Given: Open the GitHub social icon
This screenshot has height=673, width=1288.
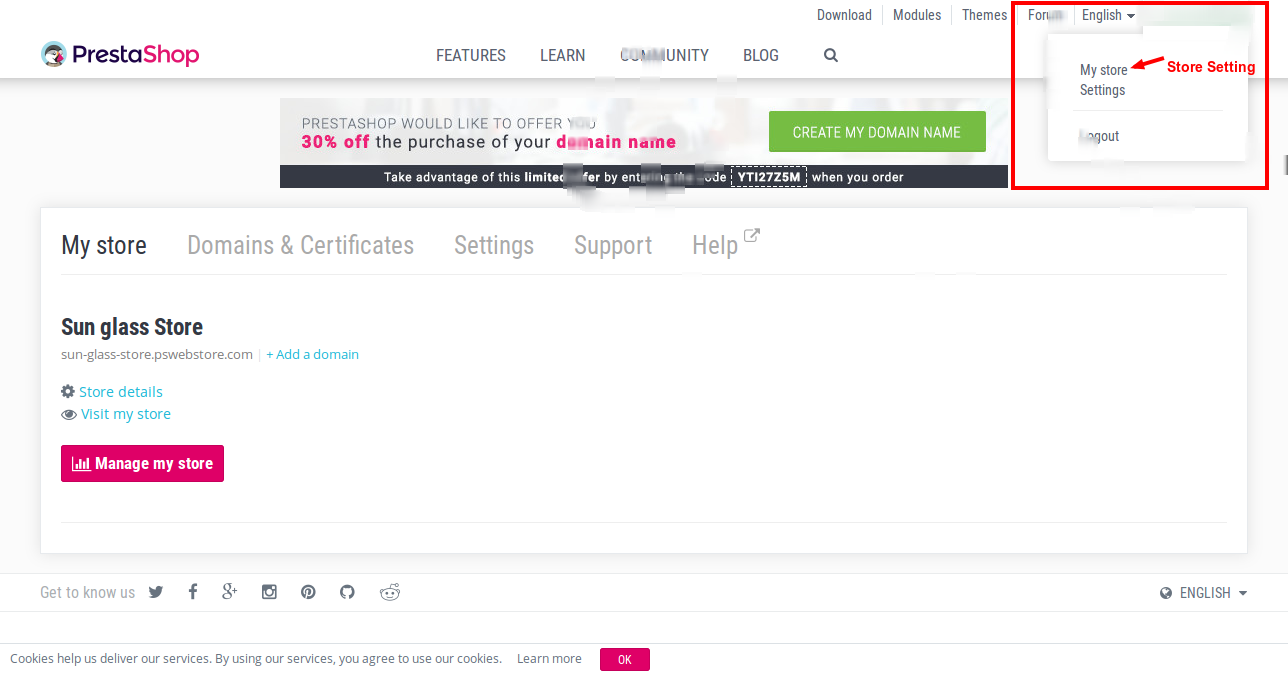Looking at the screenshot, I should pos(347,592).
